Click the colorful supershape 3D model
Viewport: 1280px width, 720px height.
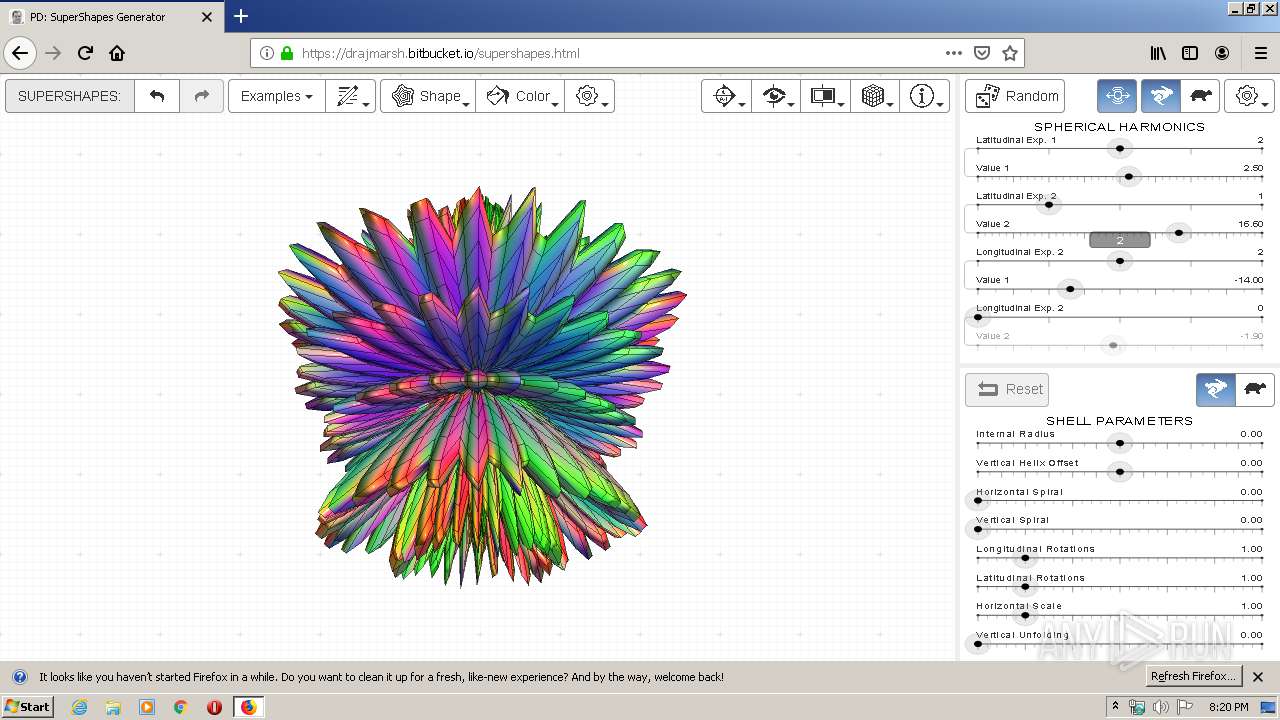click(x=480, y=385)
